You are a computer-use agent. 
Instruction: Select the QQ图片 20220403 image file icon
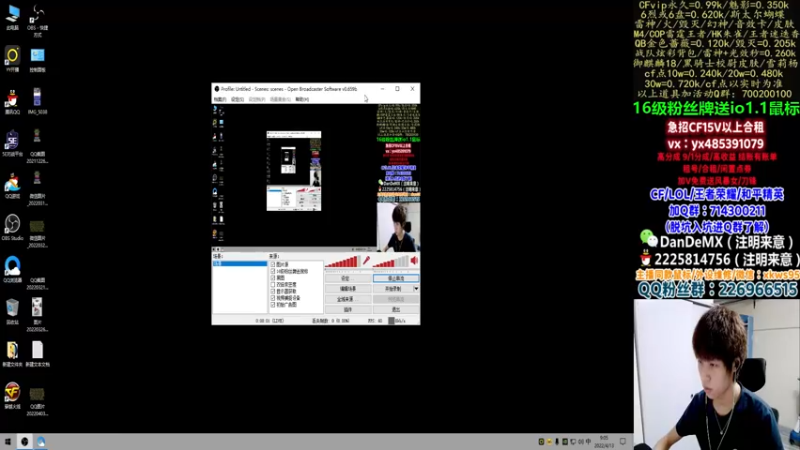pyautogui.click(x=37, y=401)
